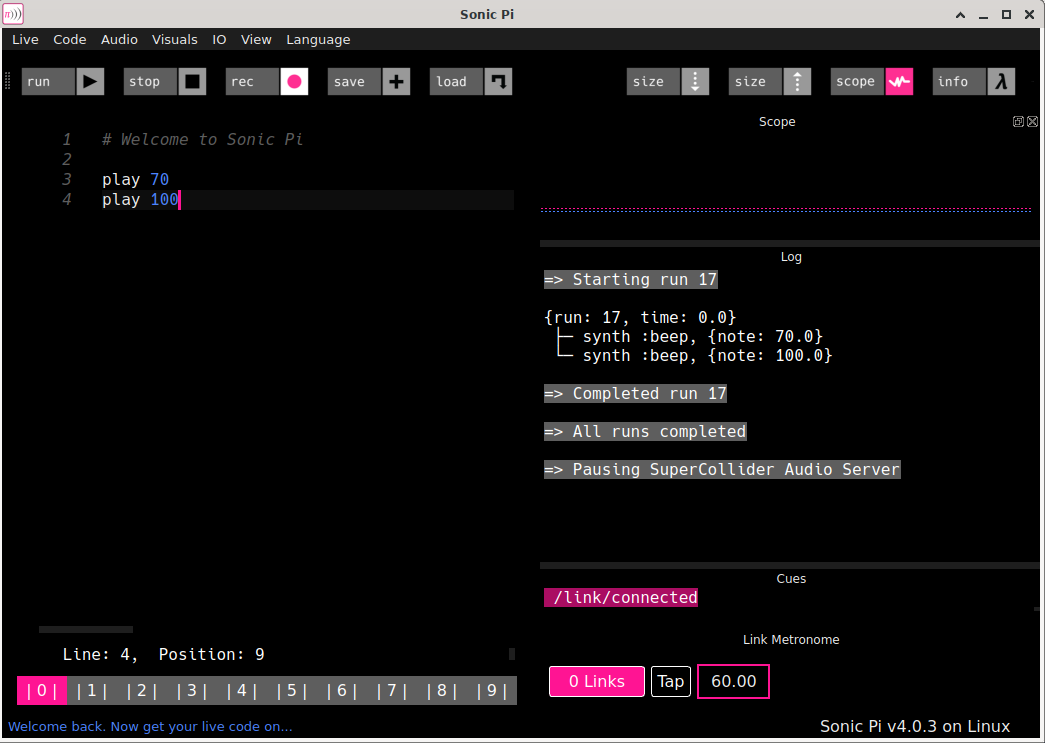1045x743 pixels.
Task: Increase text size with the up-arrow size icon
Action: pyautogui.click(x=797, y=81)
